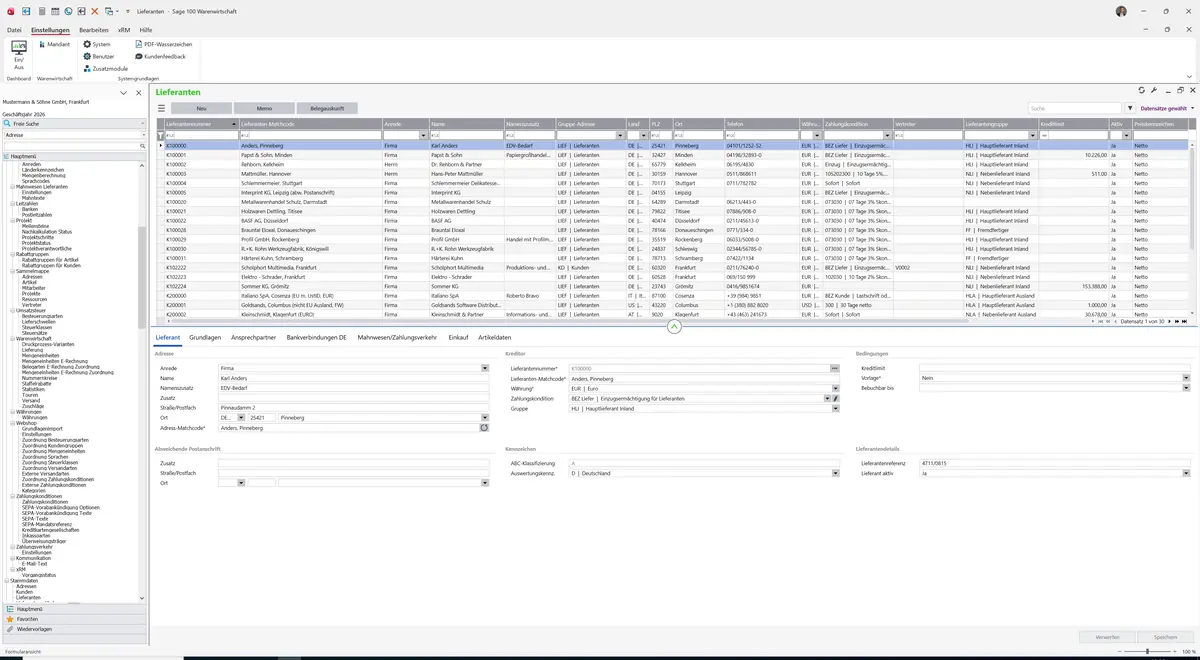Screen dimensions: 1200x660
Task: Click the Neu button
Action: pos(201,108)
